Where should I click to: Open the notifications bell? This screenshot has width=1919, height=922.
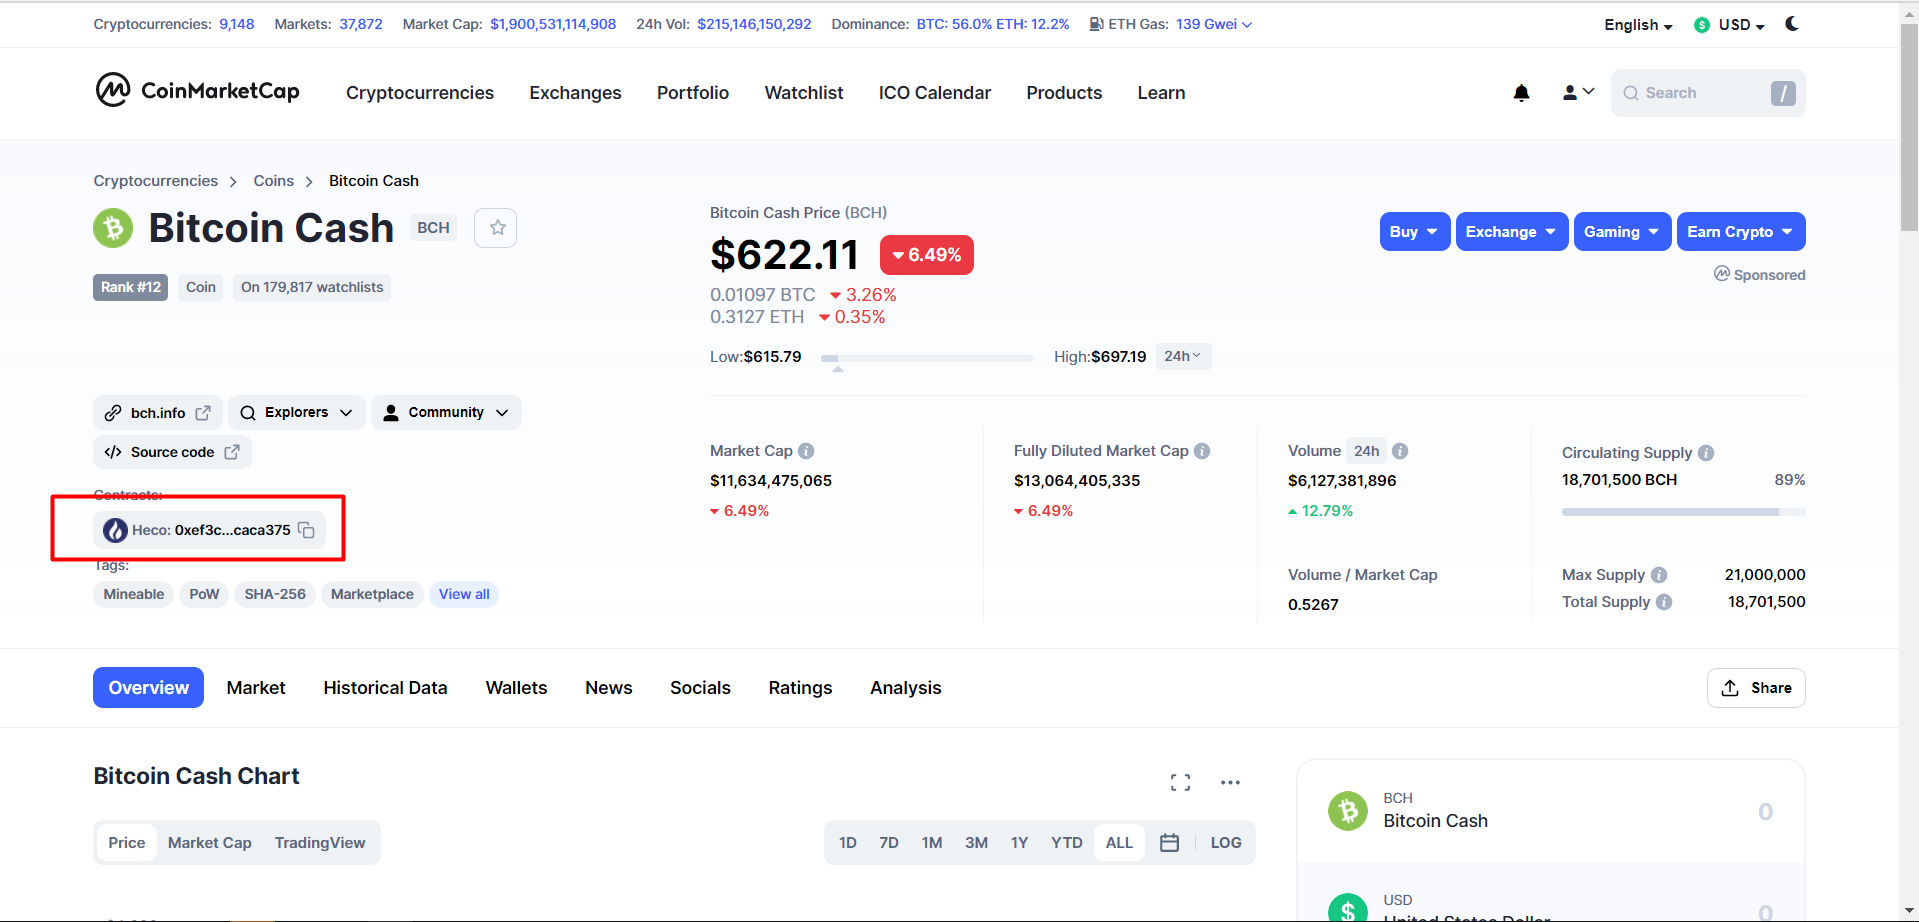(x=1521, y=93)
